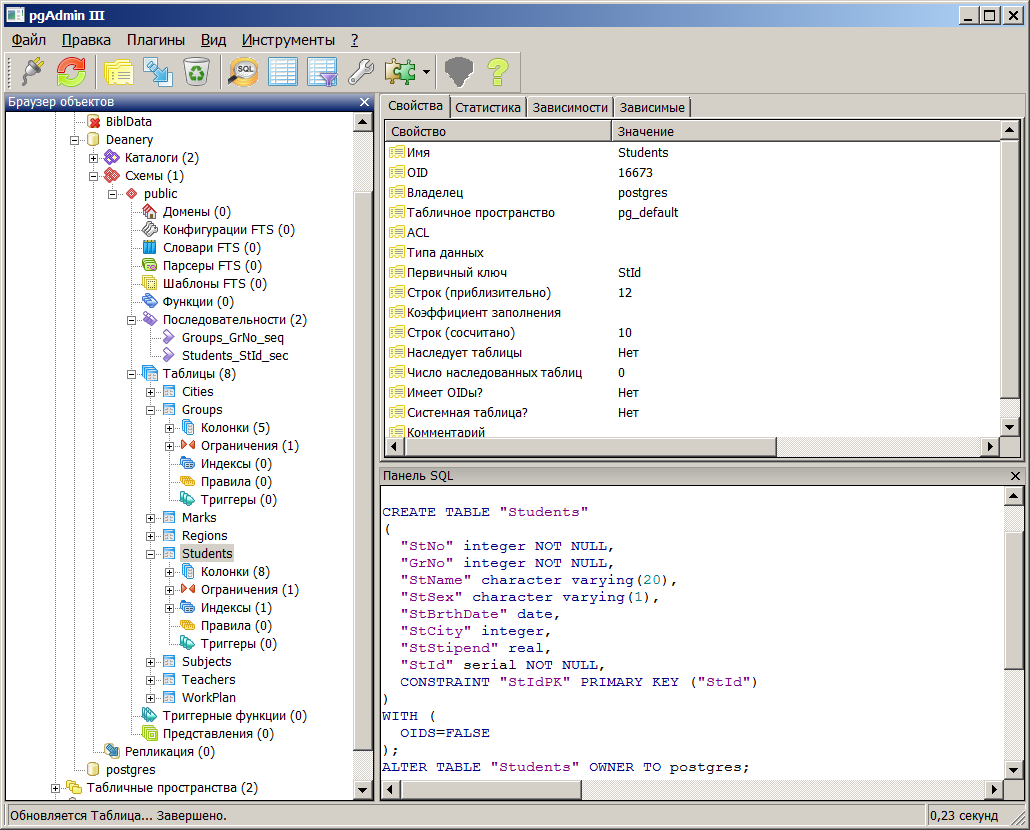The image size is (1030, 830).
Task: Collapse the Таблицы (8) node
Action: pos(131,374)
